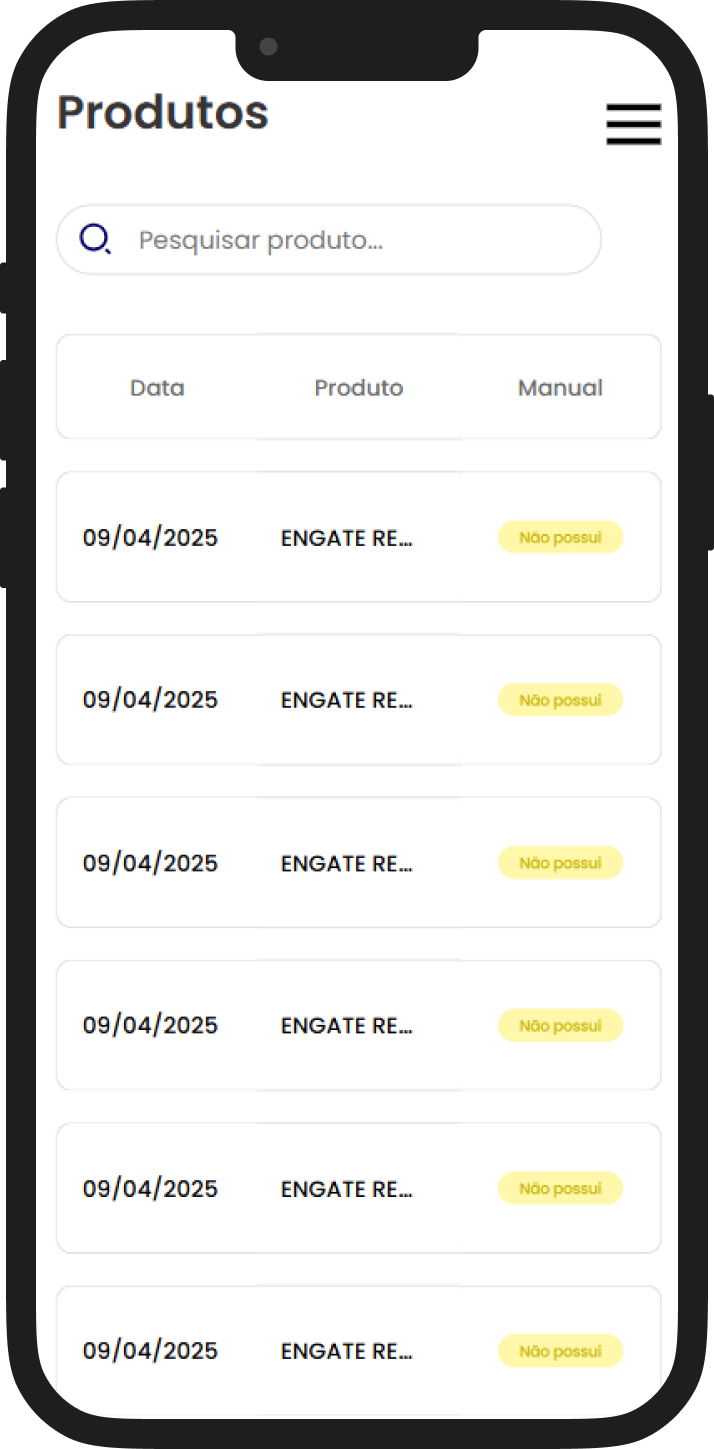The image size is (714, 1449).
Task: Click the "Produtos" page title
Action: tap(163, 112)
